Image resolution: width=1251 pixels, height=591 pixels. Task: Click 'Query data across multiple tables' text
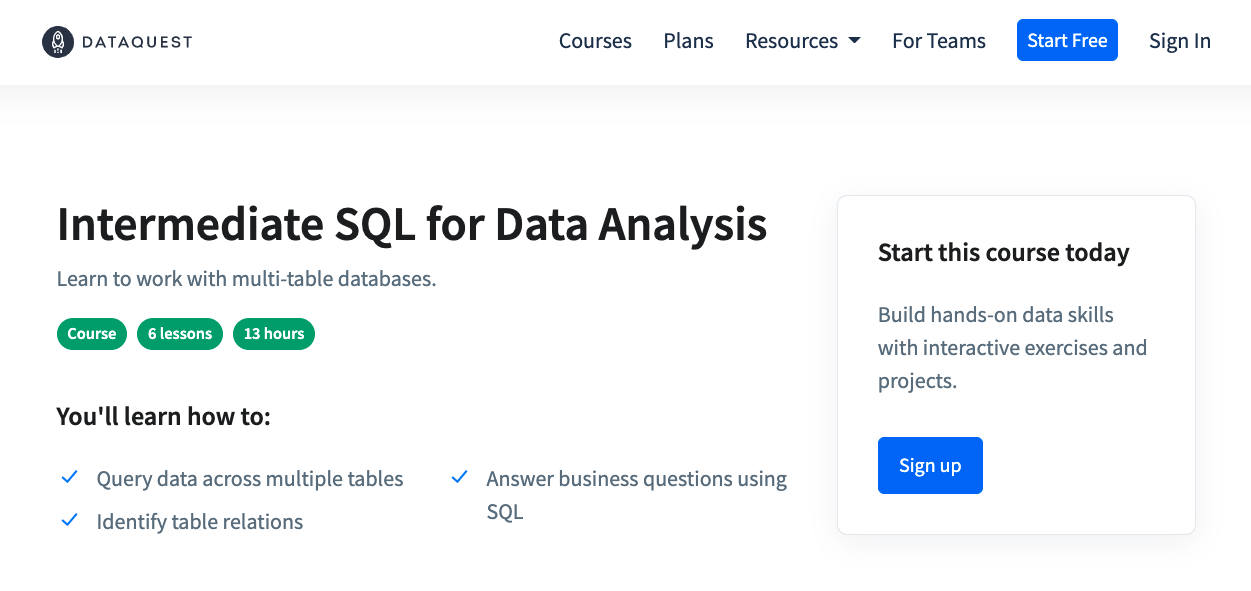tap(250, 479)
